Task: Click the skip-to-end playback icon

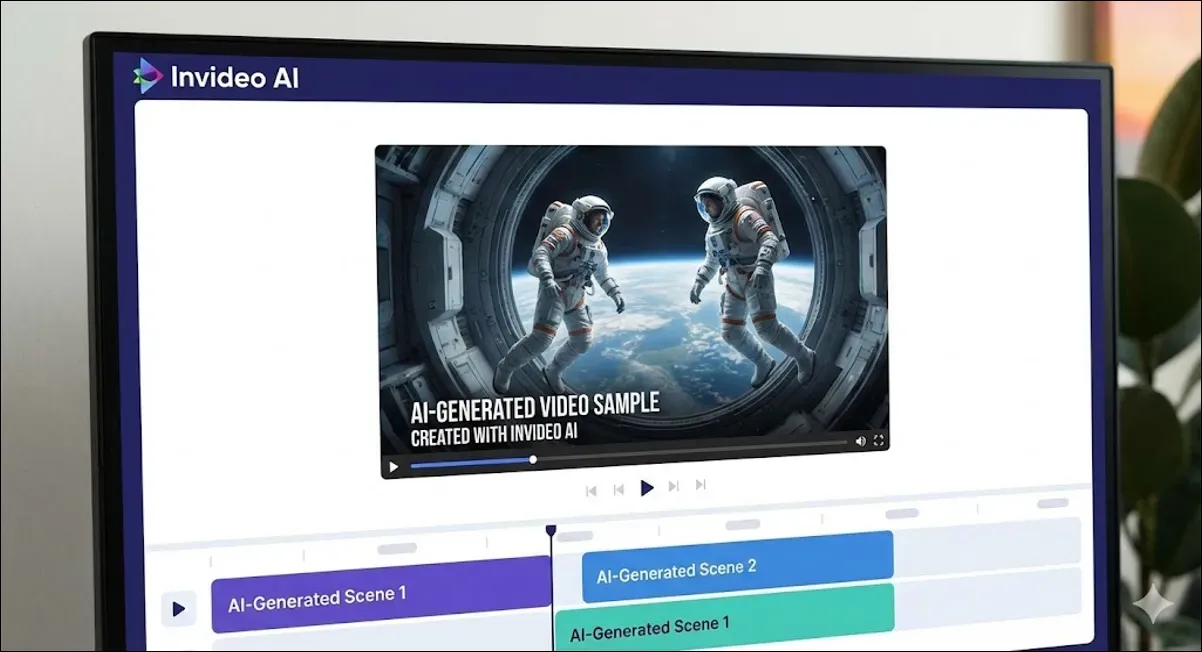Action: tap(701, 486)
